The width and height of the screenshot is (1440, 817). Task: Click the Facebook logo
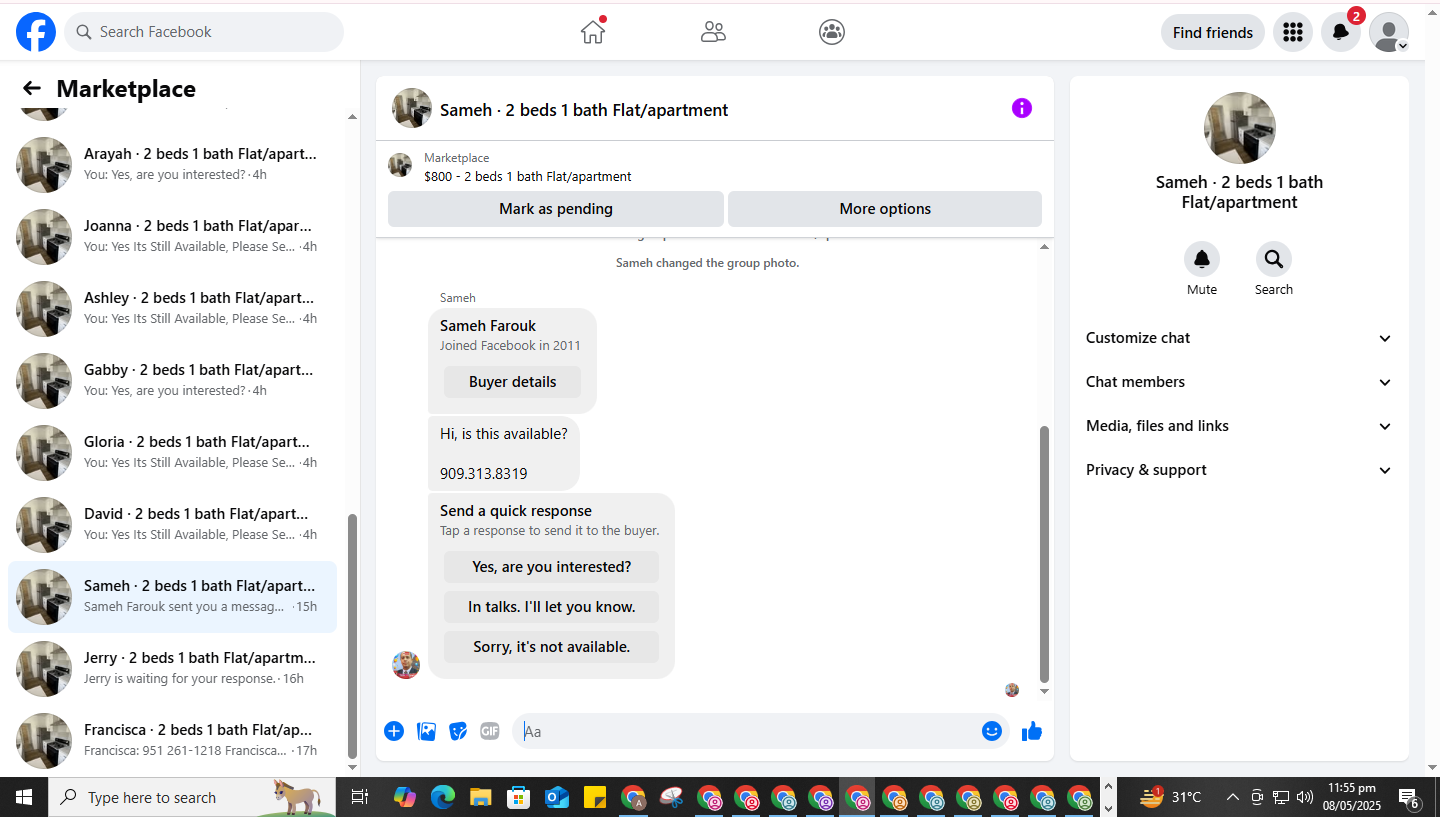[x=36, y=32]
